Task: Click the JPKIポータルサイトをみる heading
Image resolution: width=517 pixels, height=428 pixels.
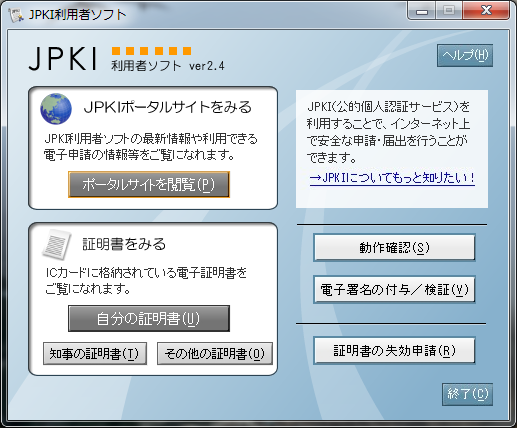Action: [x=168, y=108]
